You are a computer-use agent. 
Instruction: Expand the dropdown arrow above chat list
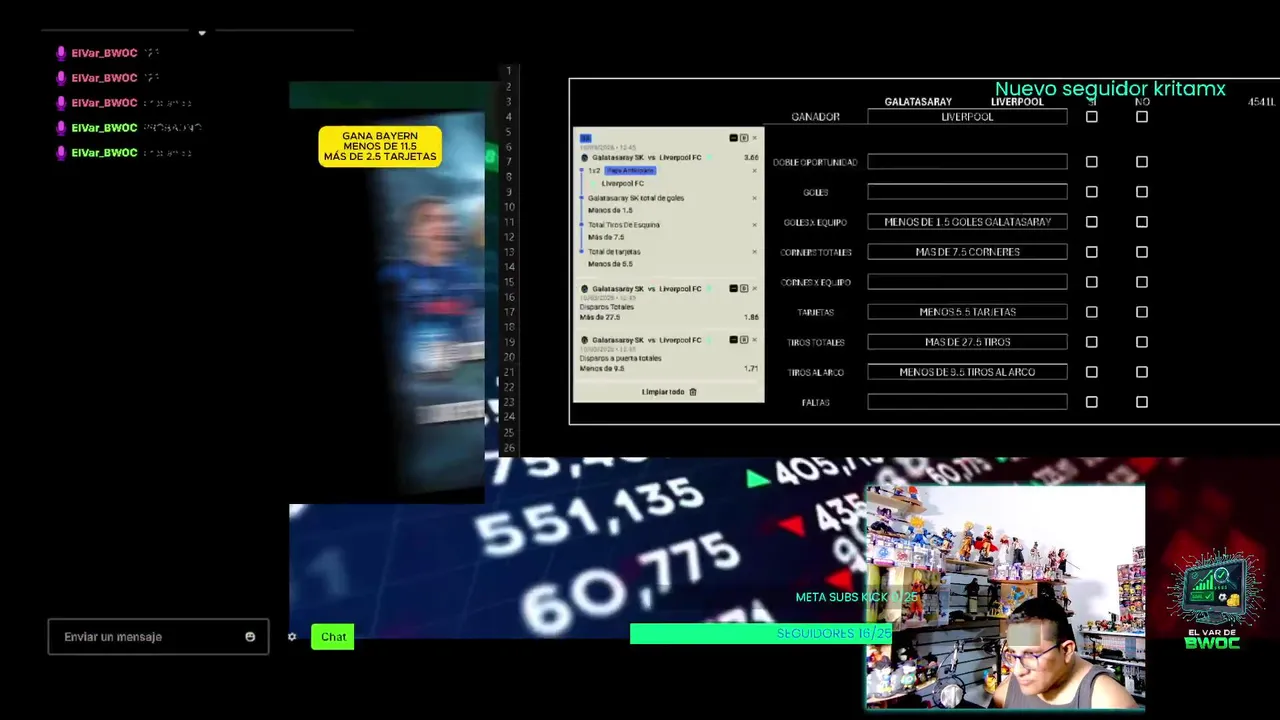coord(202,32)
